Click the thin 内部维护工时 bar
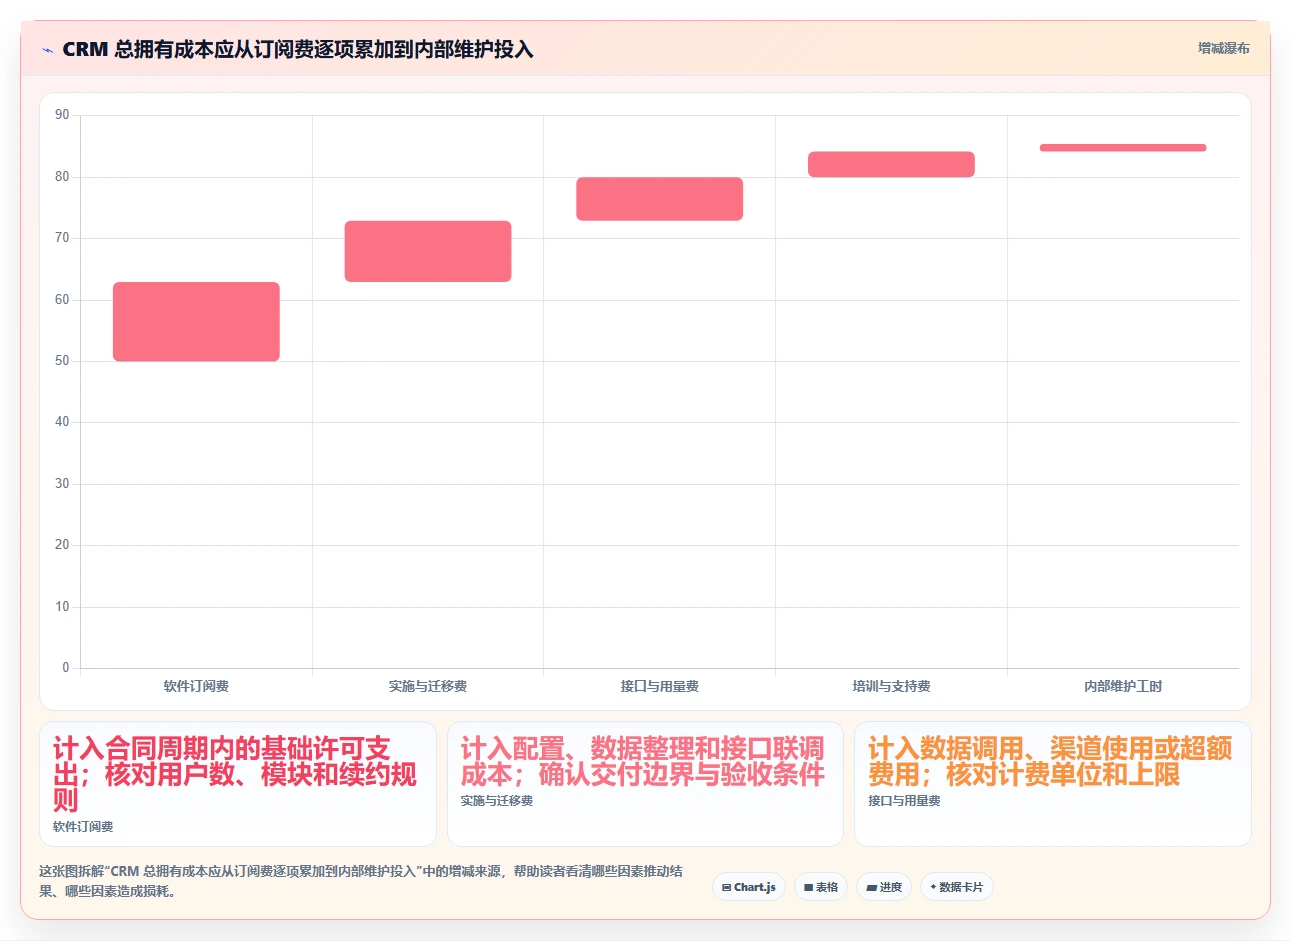This screenshot has height=941, width=1291. point(1123,148)
